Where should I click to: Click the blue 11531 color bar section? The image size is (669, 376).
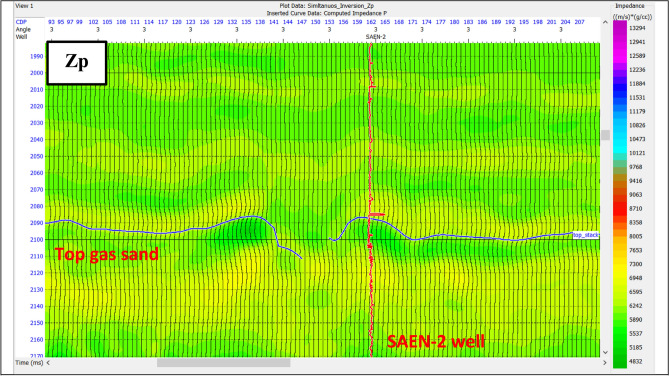click(620, 97)
